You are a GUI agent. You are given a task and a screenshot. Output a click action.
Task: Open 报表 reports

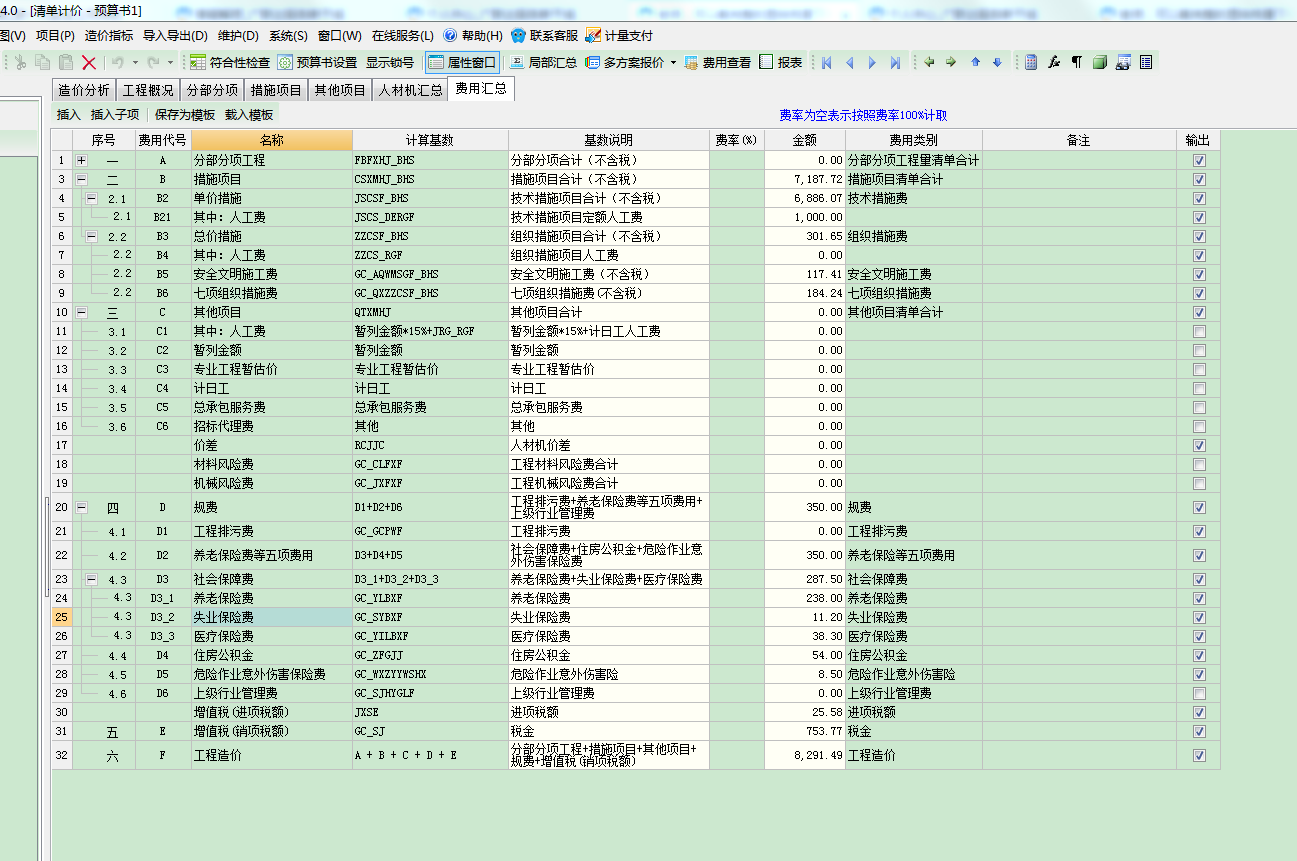tap(780, 62)
